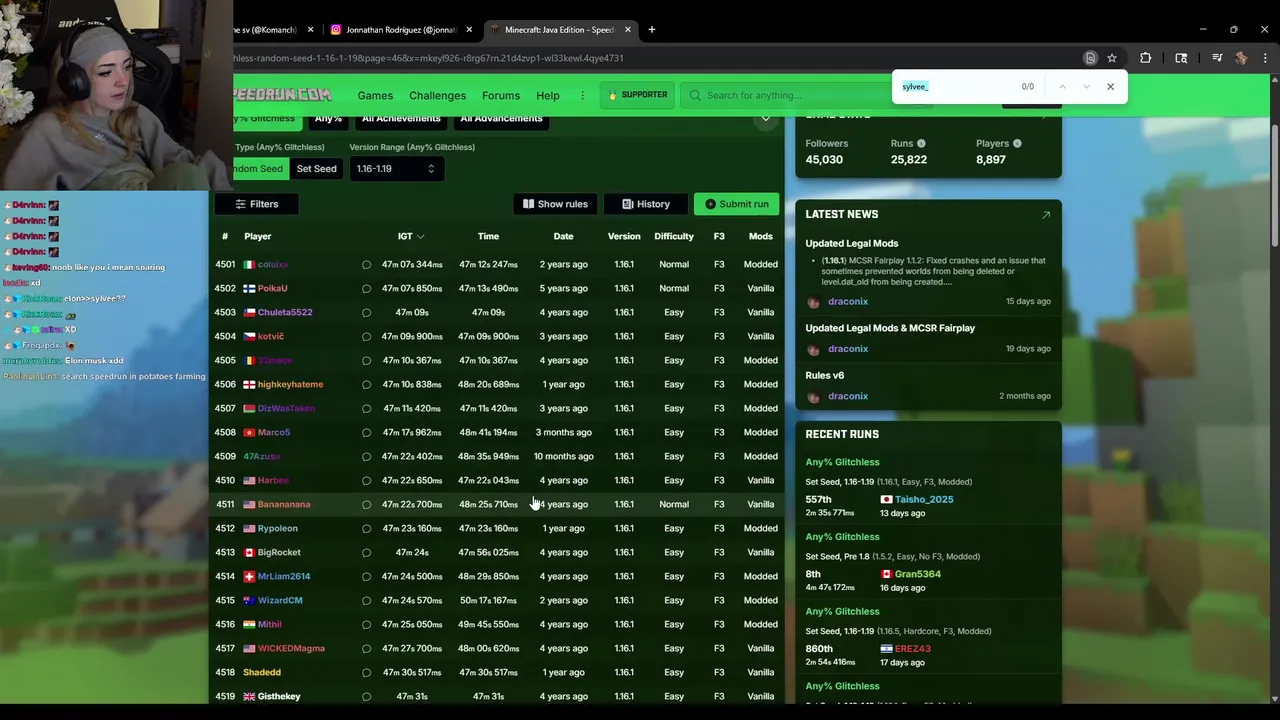Open the run History button
The image size is (1280, 720).
pos(646,204)
